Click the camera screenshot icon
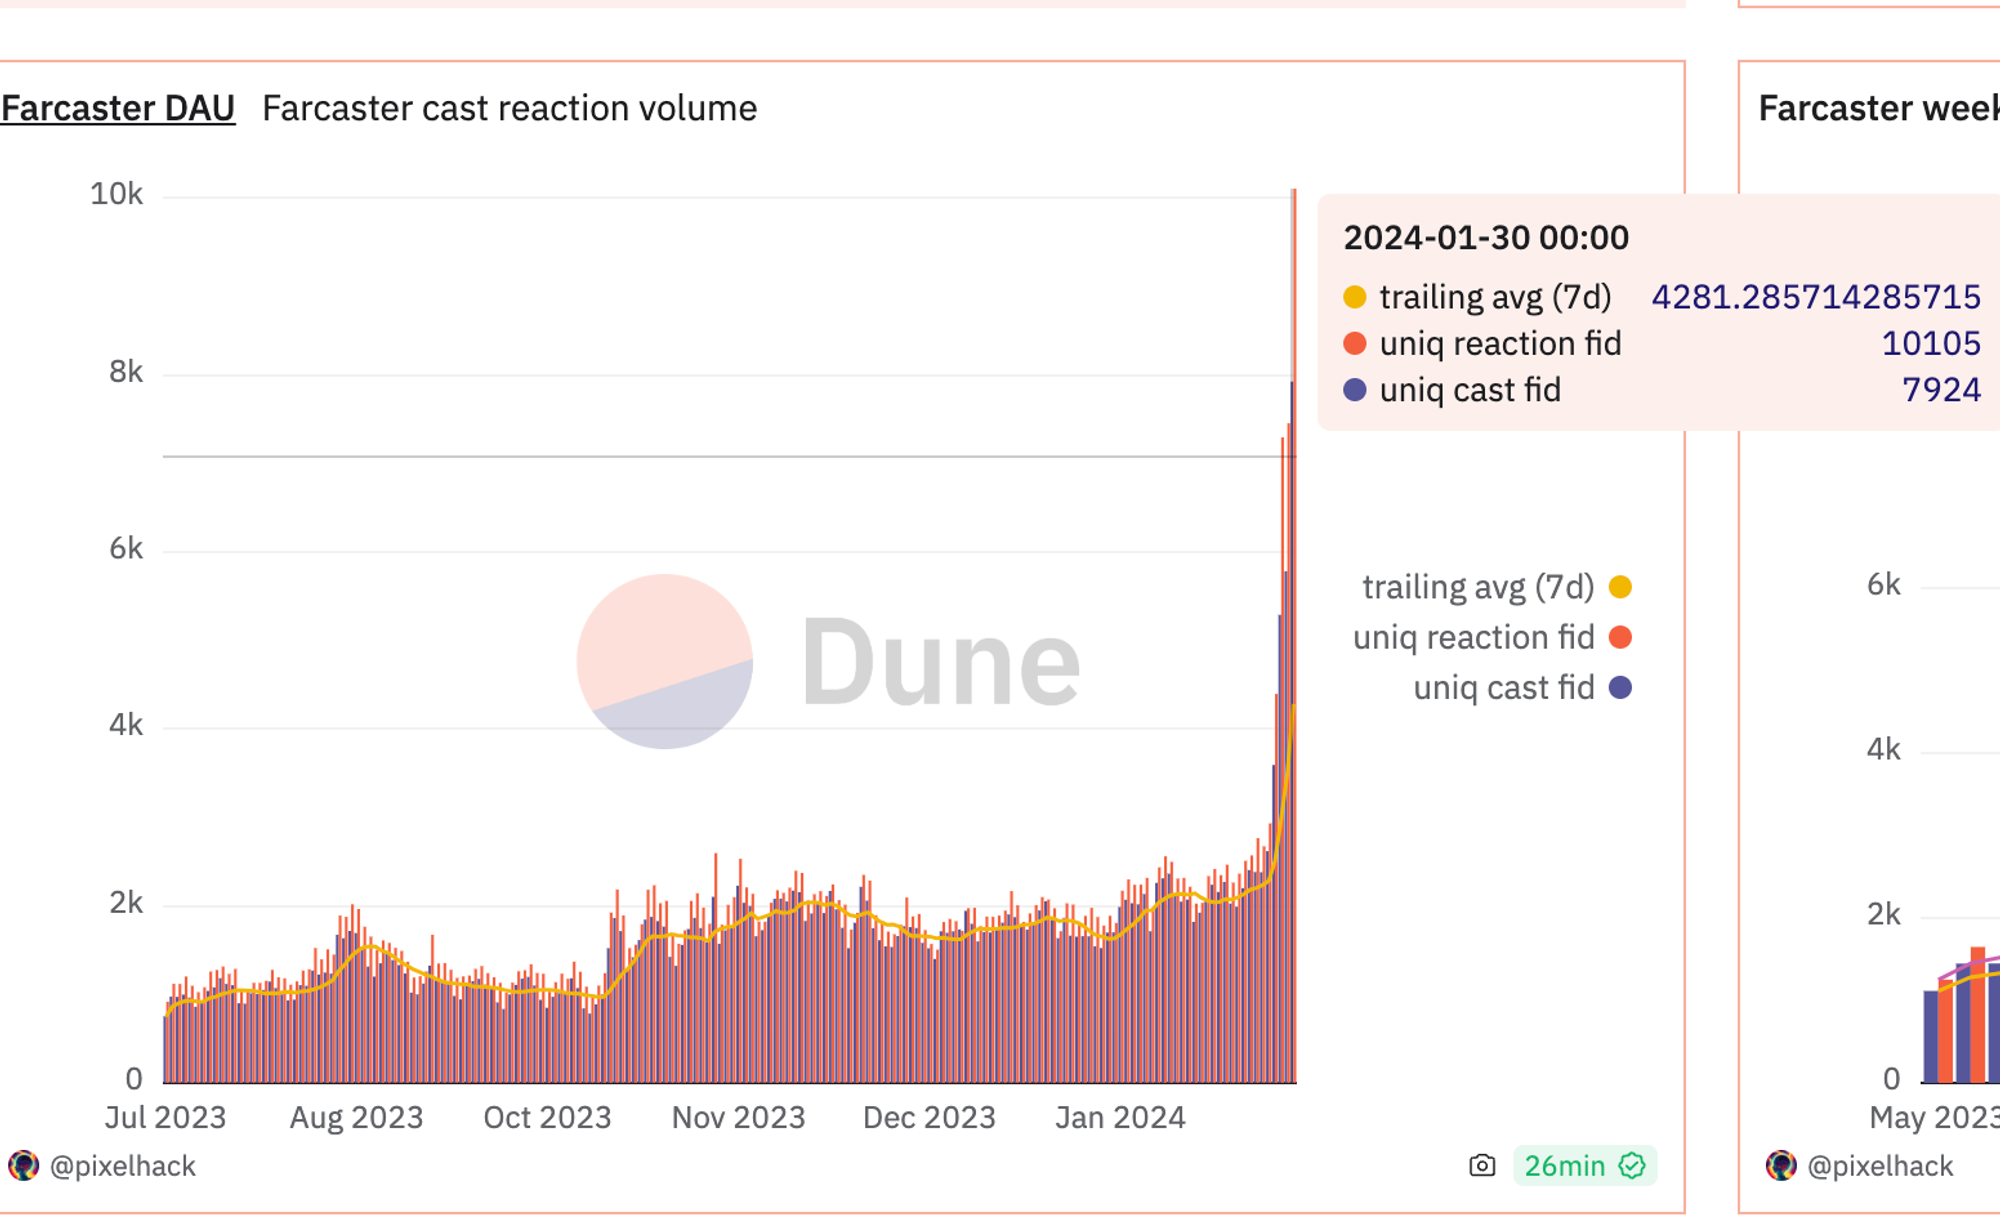 [1482, 1166]
